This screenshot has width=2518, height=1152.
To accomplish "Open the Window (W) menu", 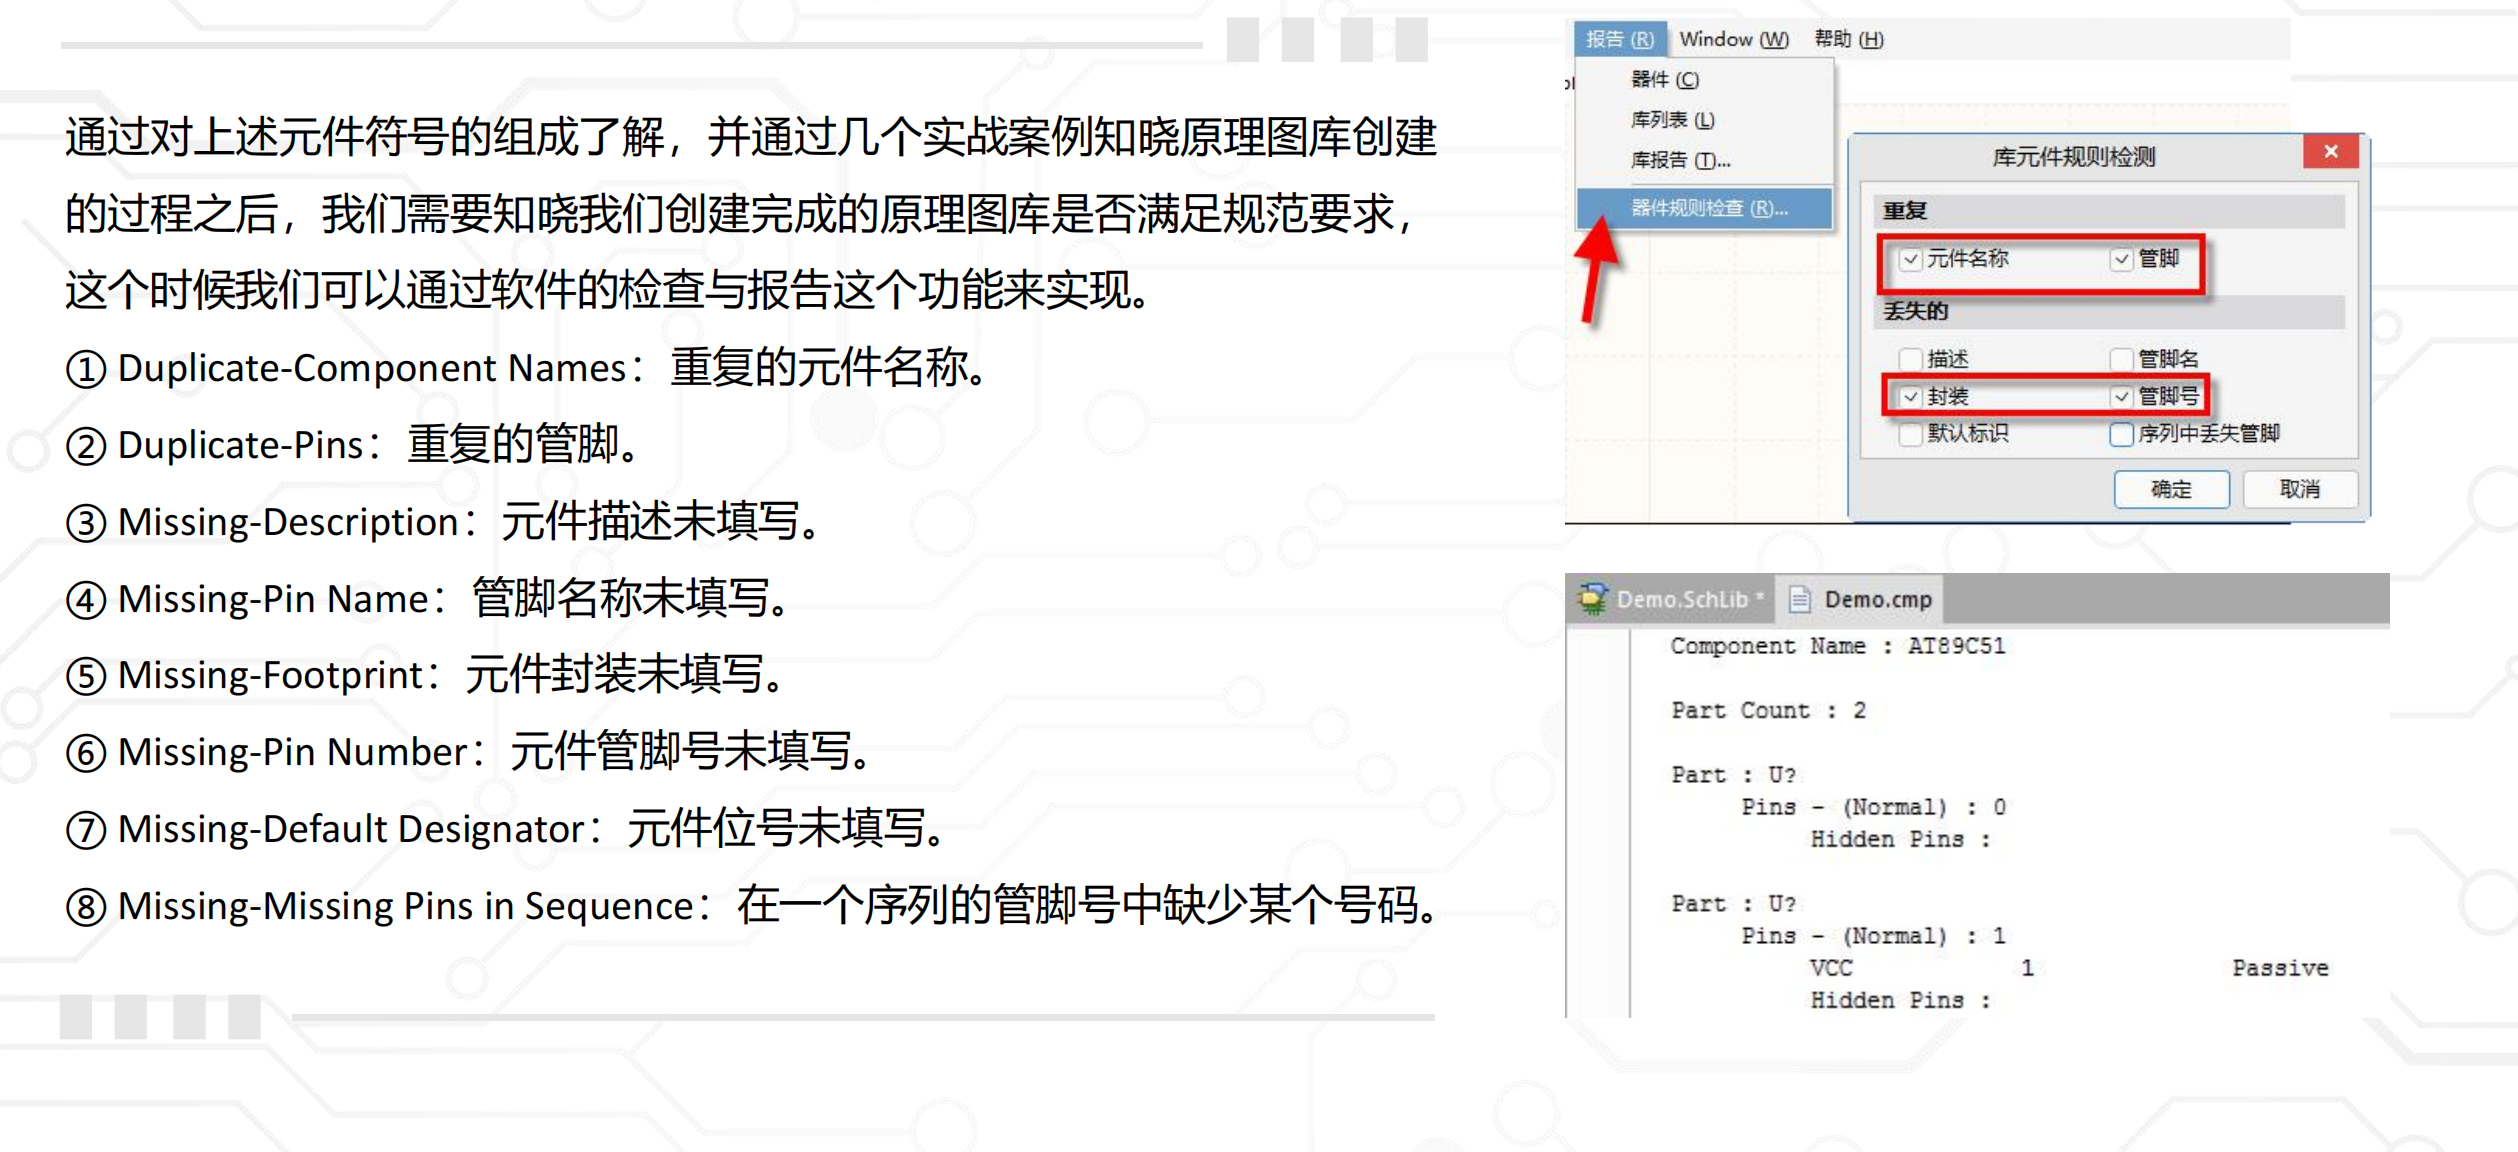I will click(1733, 39).
